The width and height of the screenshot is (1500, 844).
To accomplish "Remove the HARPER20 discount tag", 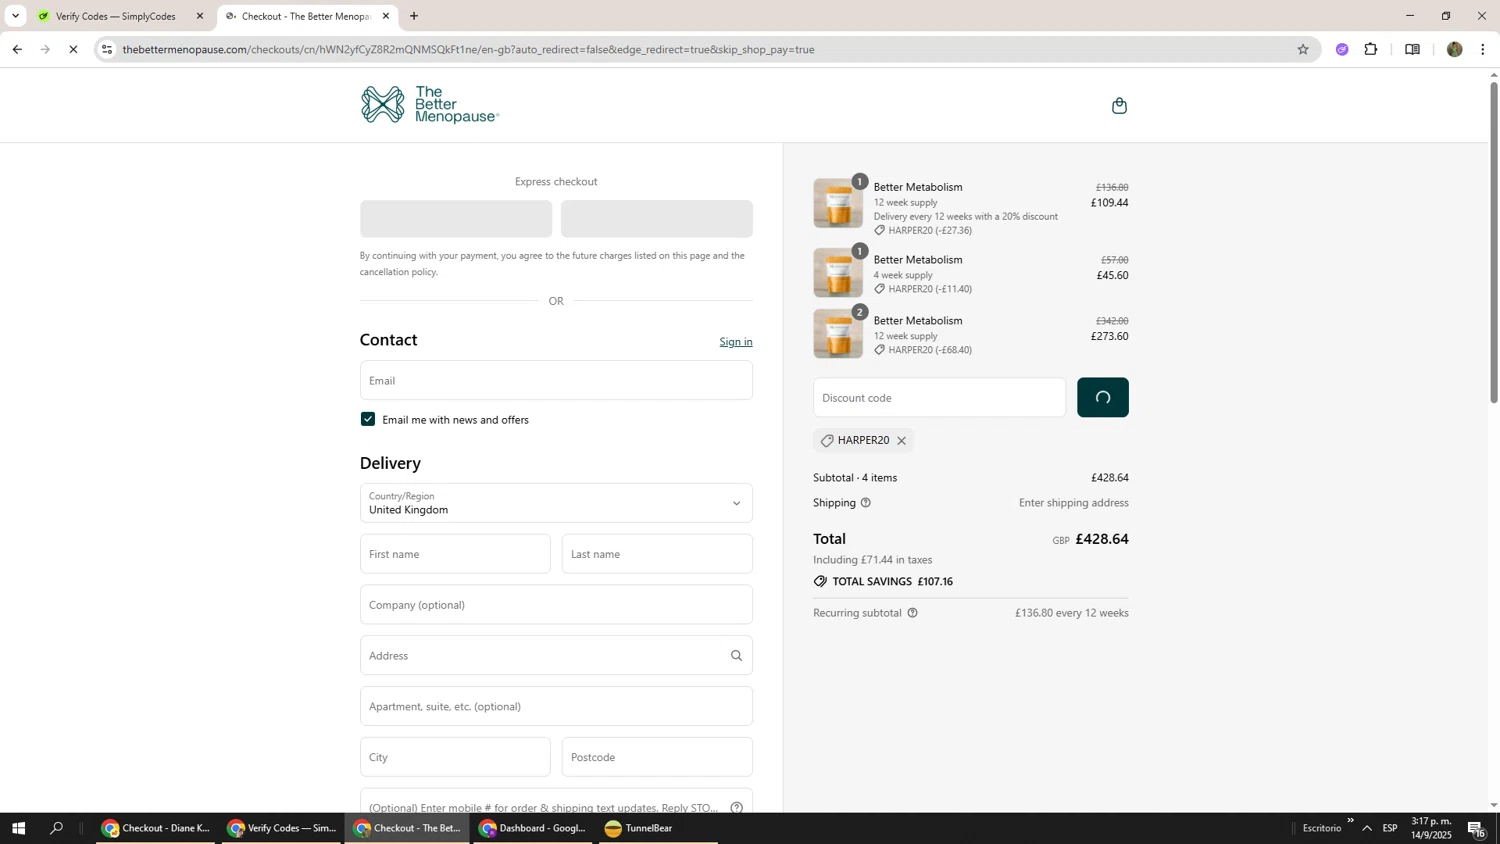I will [901, 441].
